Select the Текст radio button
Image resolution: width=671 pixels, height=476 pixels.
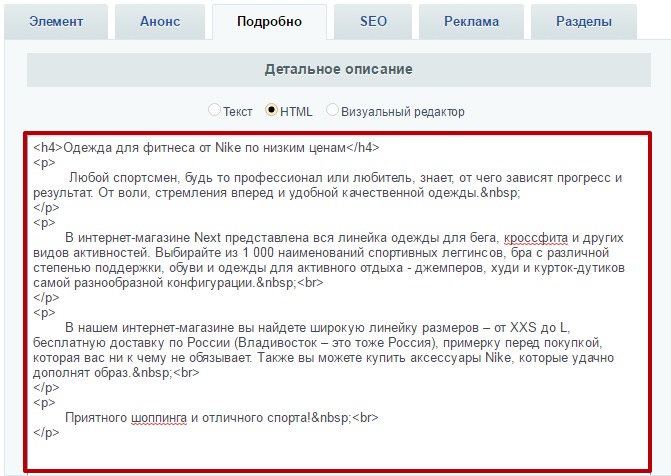pos(214,110)
